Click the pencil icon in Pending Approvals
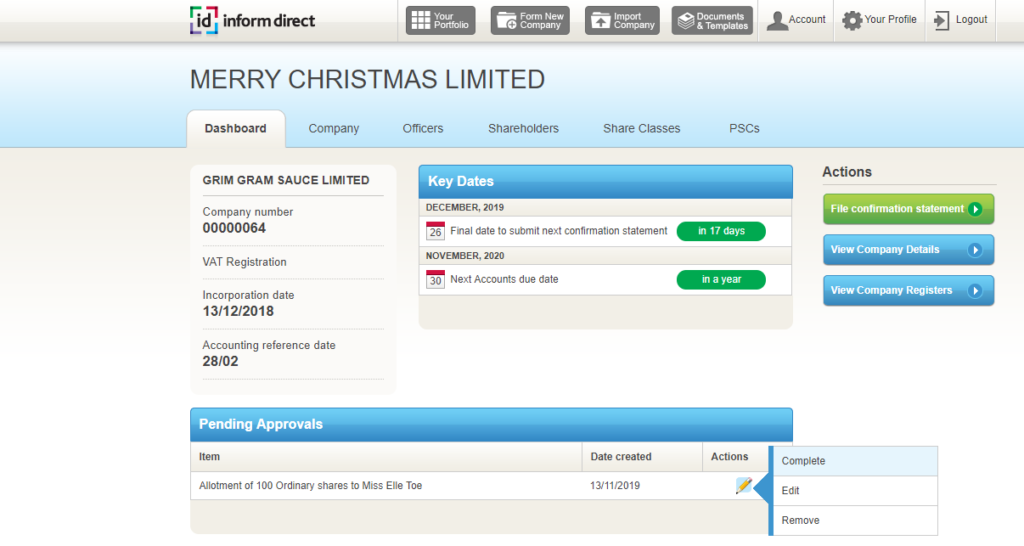 point(743,486)
